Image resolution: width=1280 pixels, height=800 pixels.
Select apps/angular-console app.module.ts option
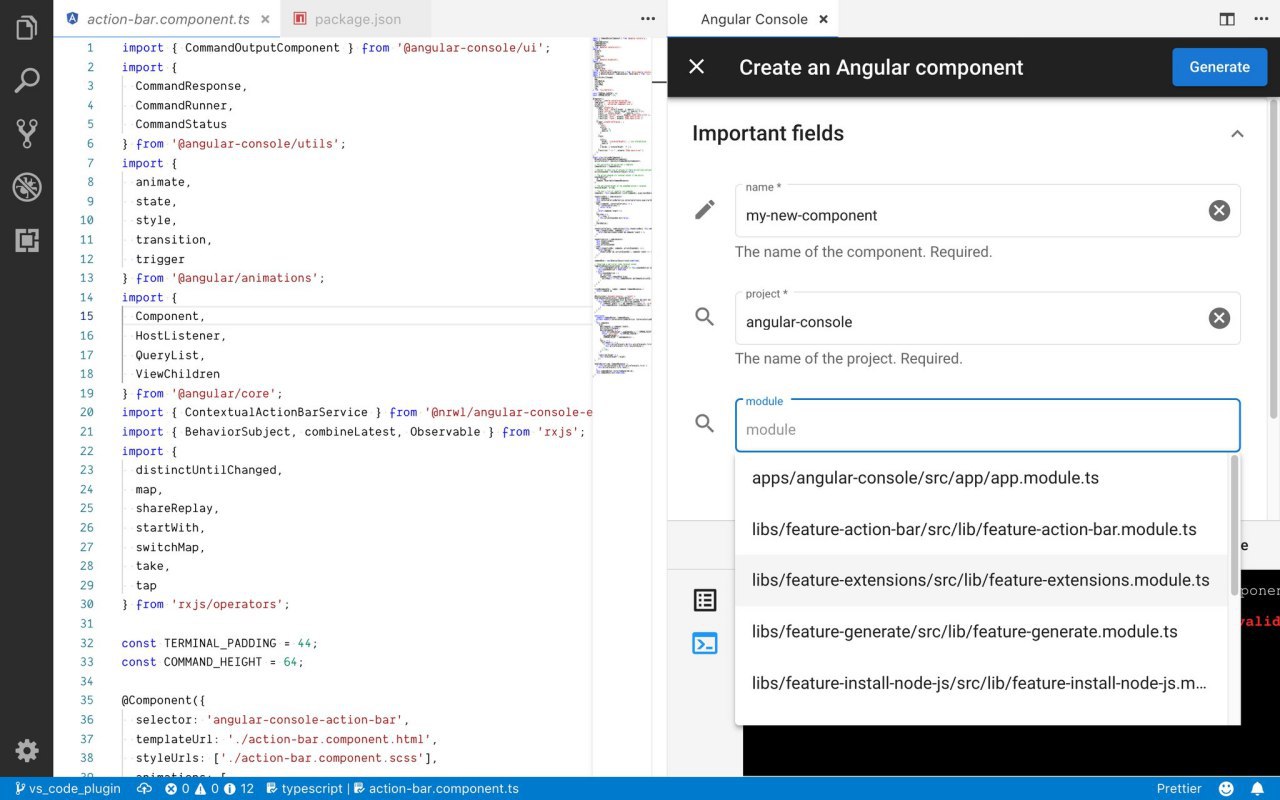(981, 478)
